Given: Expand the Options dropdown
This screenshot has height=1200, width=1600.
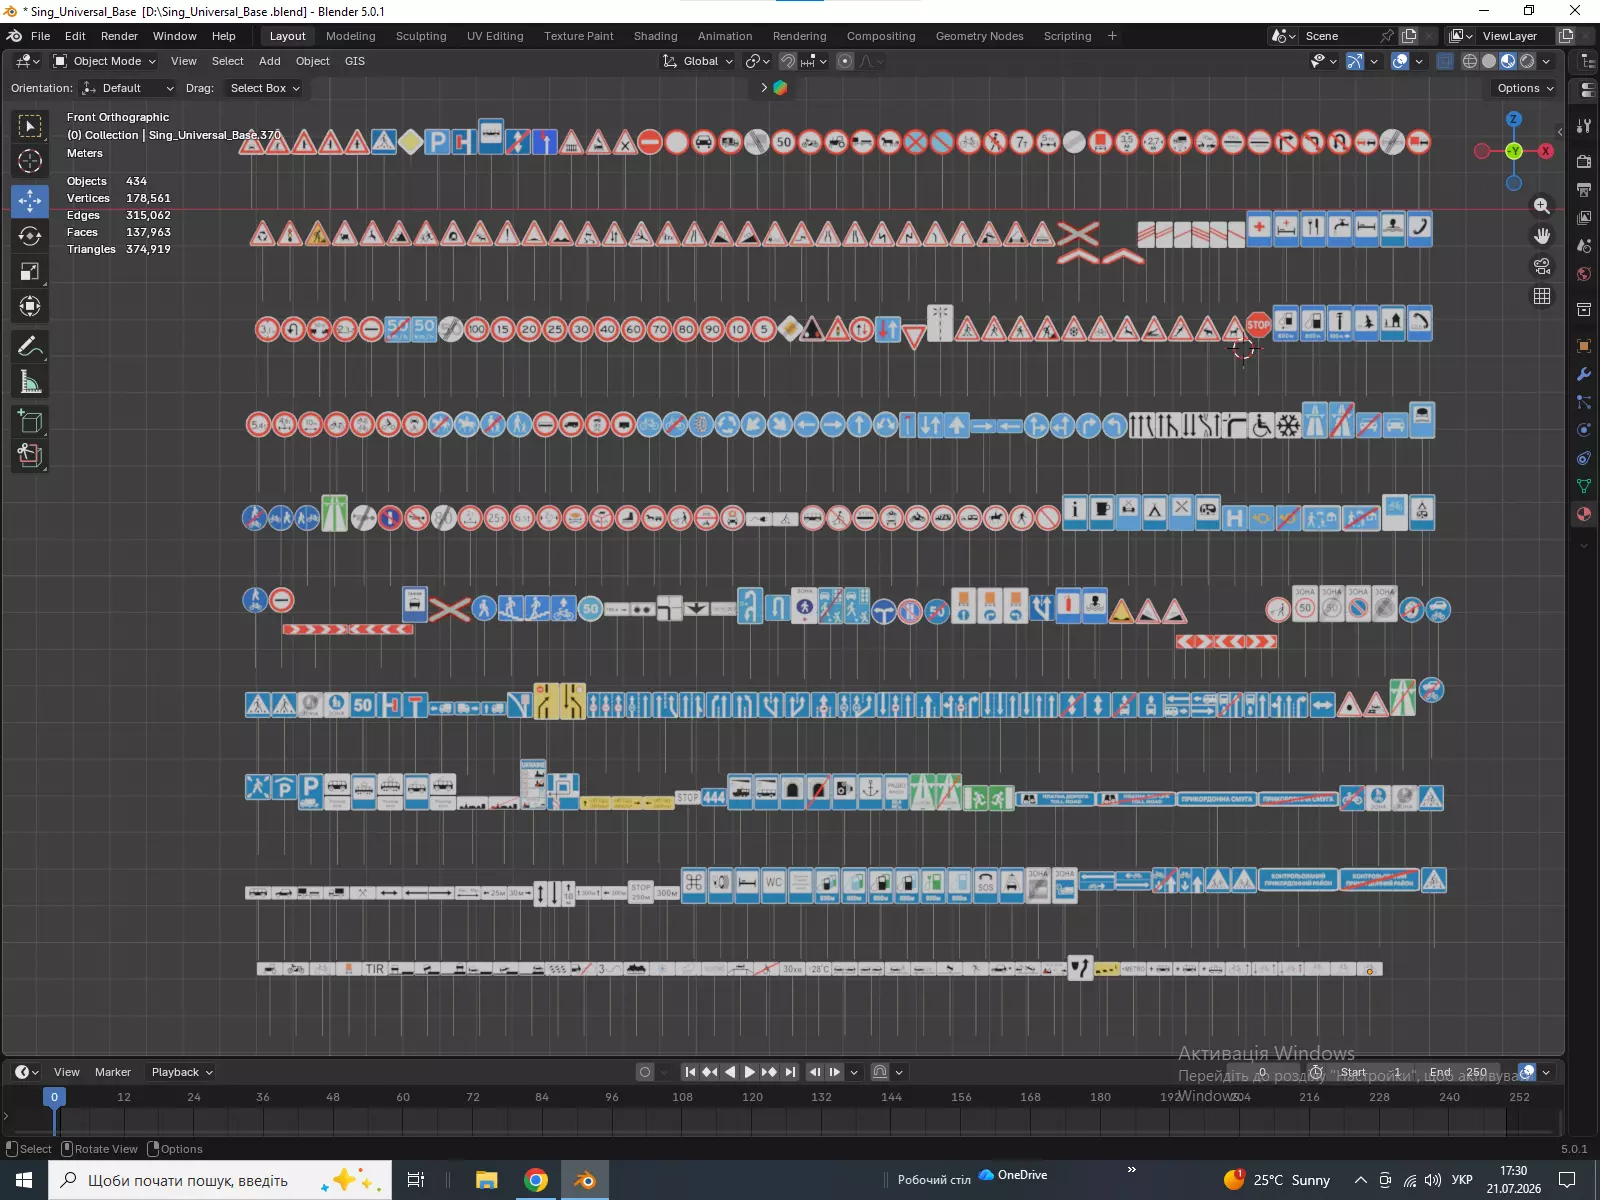Looking at the screenshot, I should (1525, 88).
